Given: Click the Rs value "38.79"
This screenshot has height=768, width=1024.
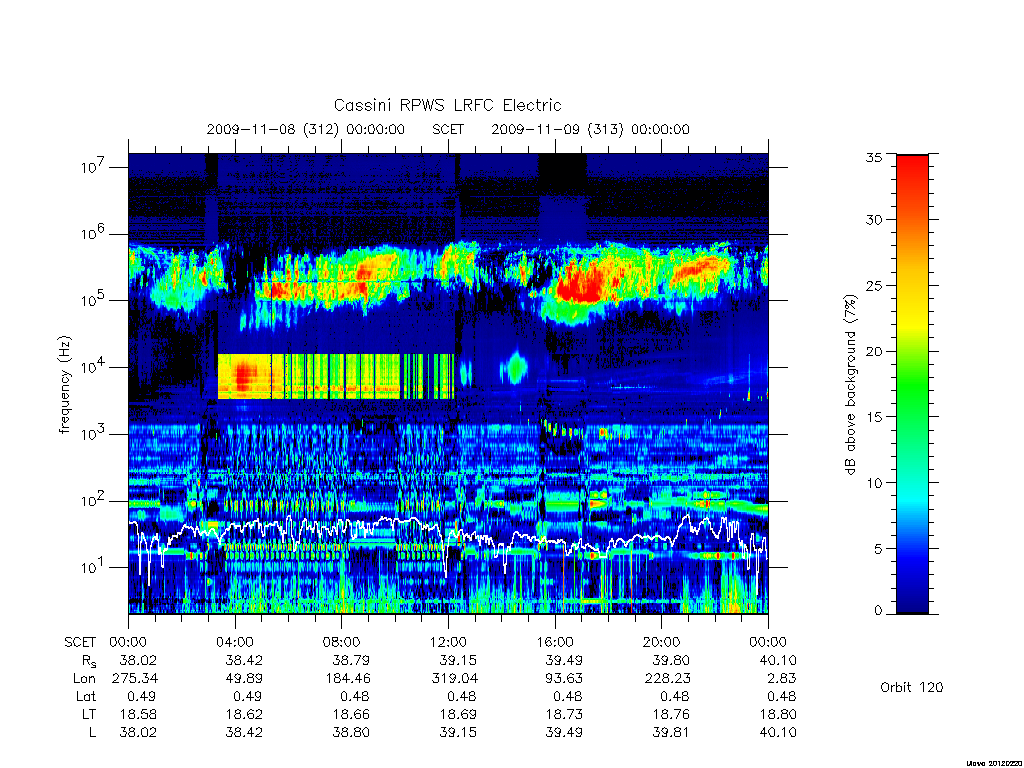Looking at the screenshot, I should click(351, 660).
